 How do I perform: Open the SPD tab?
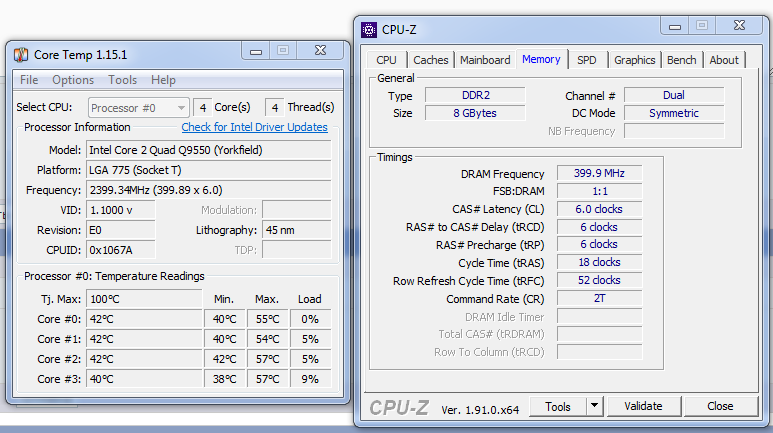click(587, 60)
